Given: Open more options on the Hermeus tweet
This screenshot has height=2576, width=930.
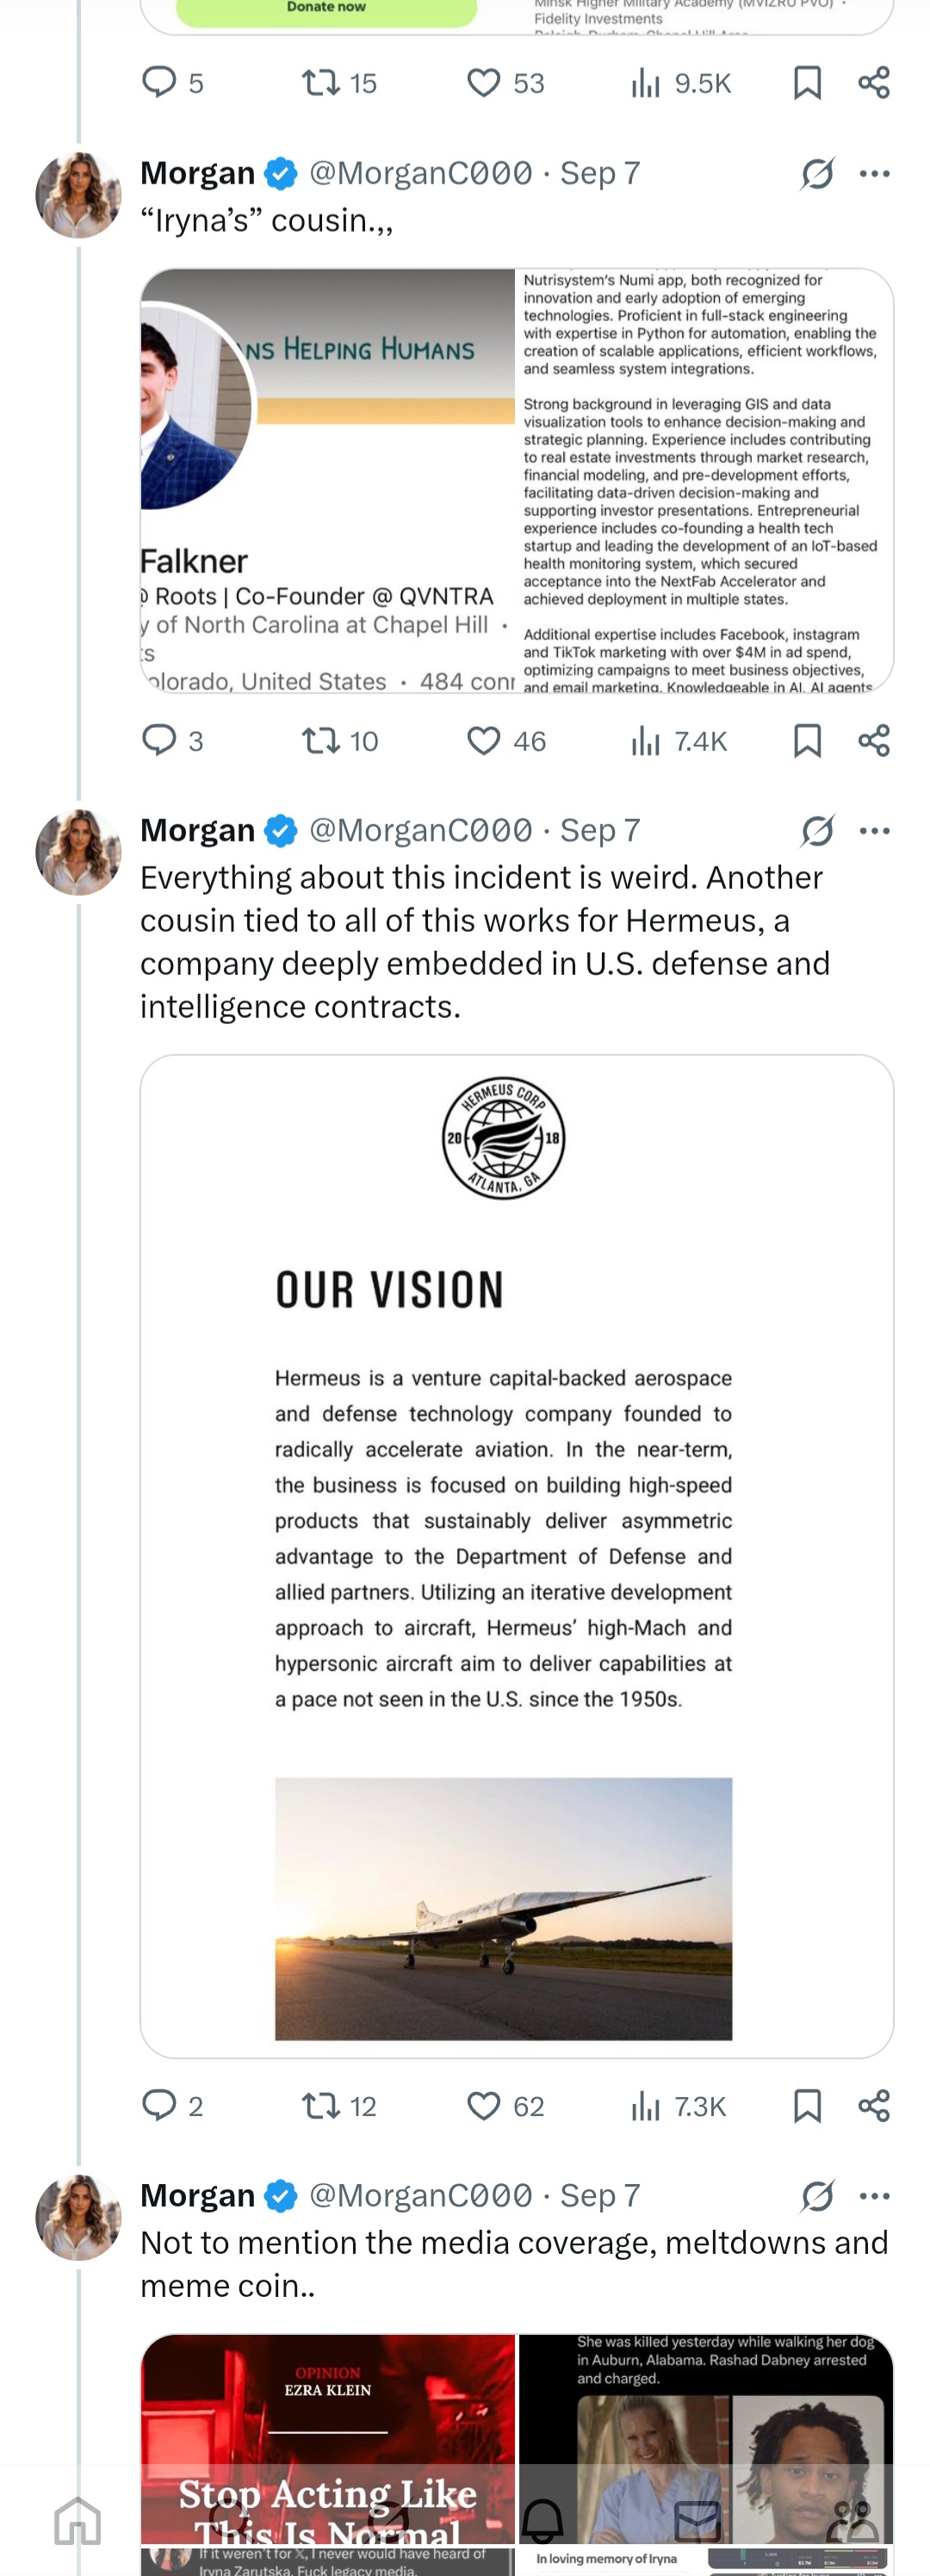Looking at the screenshot, I should coord(874,830).
